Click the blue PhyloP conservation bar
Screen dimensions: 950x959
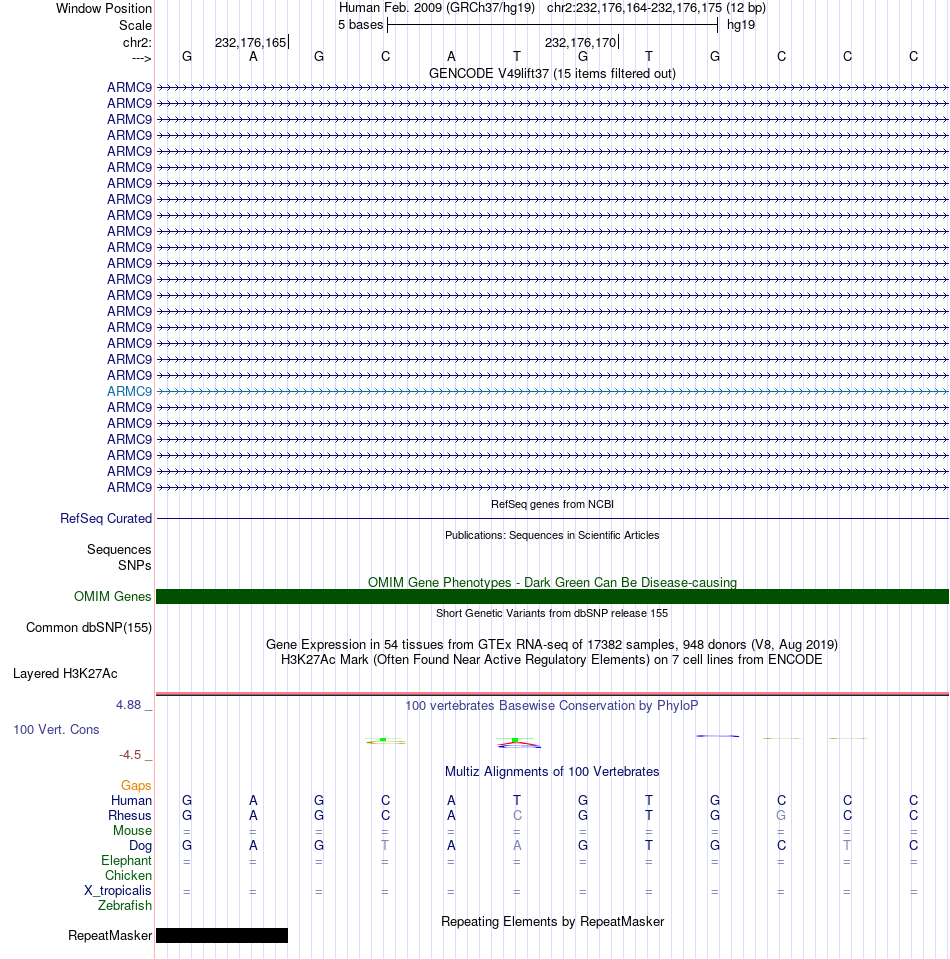718,736
